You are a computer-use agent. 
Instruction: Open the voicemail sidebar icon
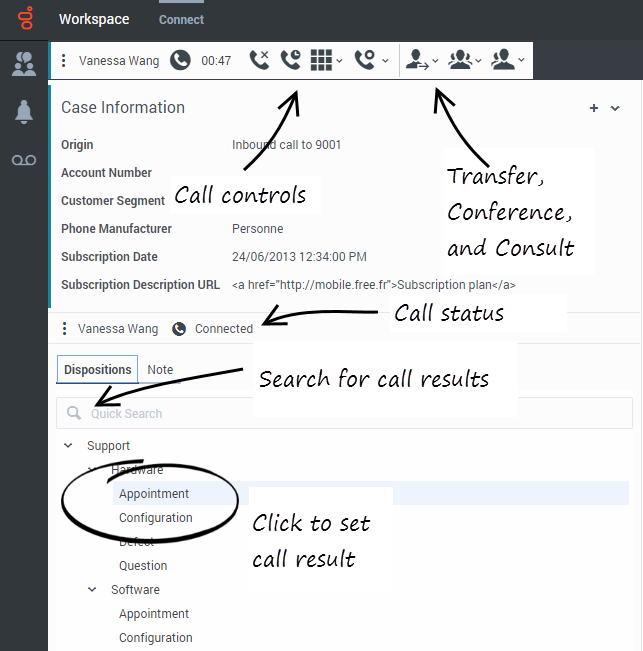click(24, 161)
